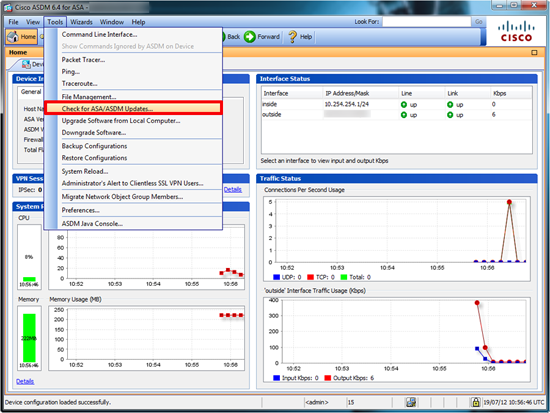The width and height of the screenshot is (550, 413).
Task: Click the red TCP legend swatch
Action: tap(310, 277)
